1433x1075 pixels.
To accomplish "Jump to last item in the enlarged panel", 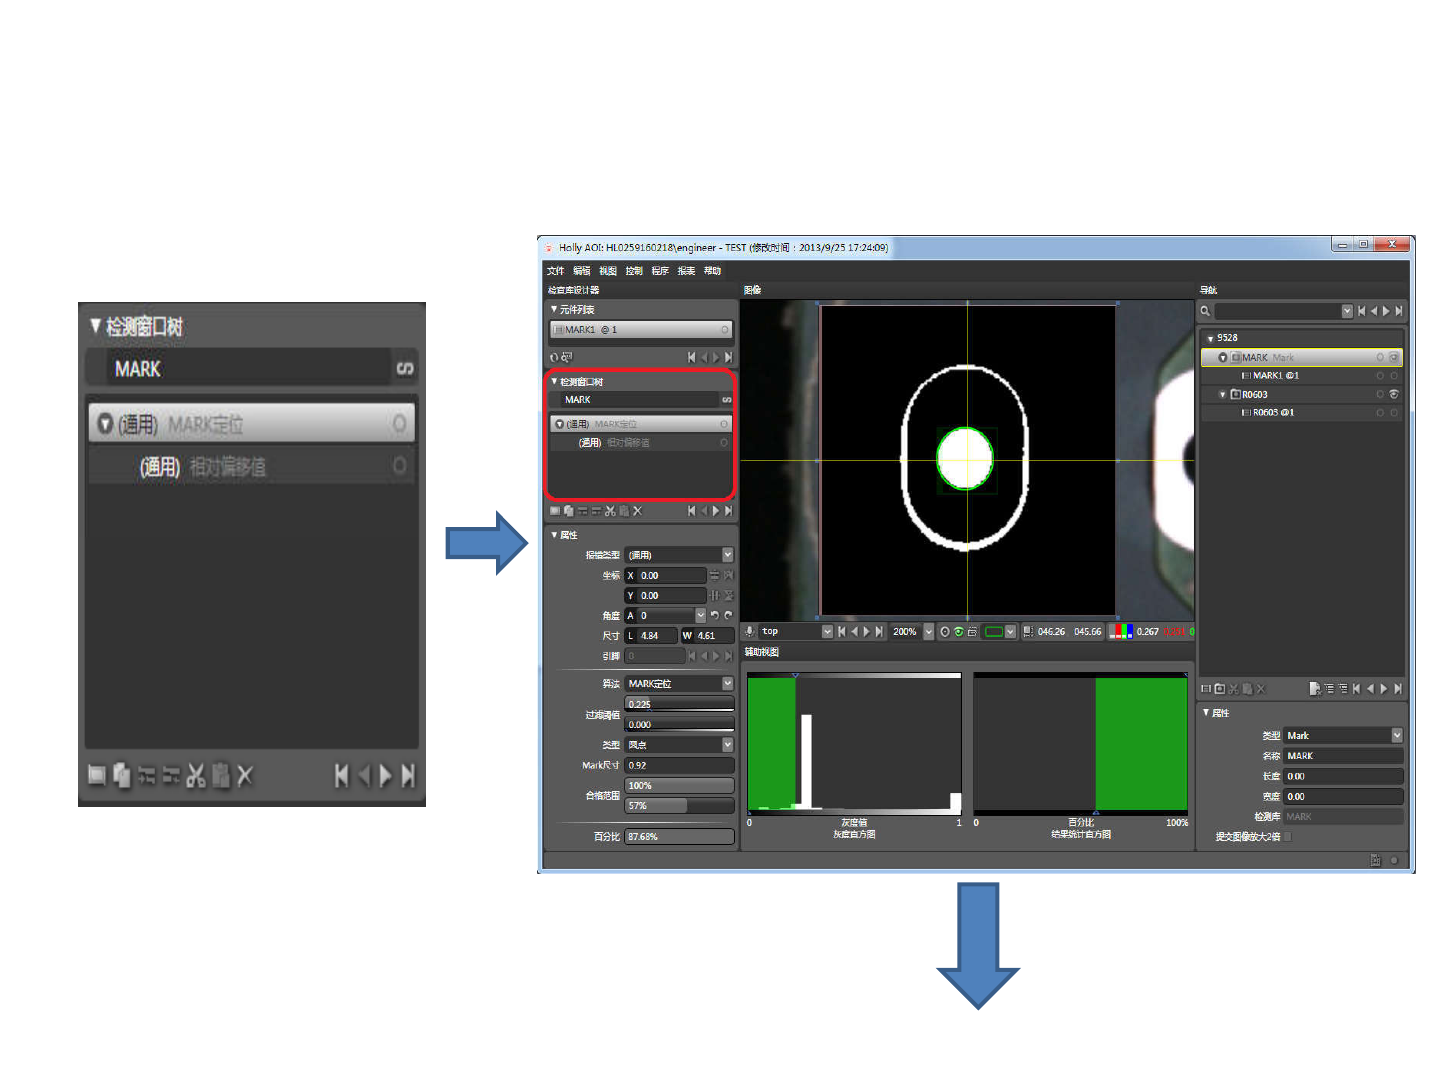I will pyautogui.click(x=408, y=775).
